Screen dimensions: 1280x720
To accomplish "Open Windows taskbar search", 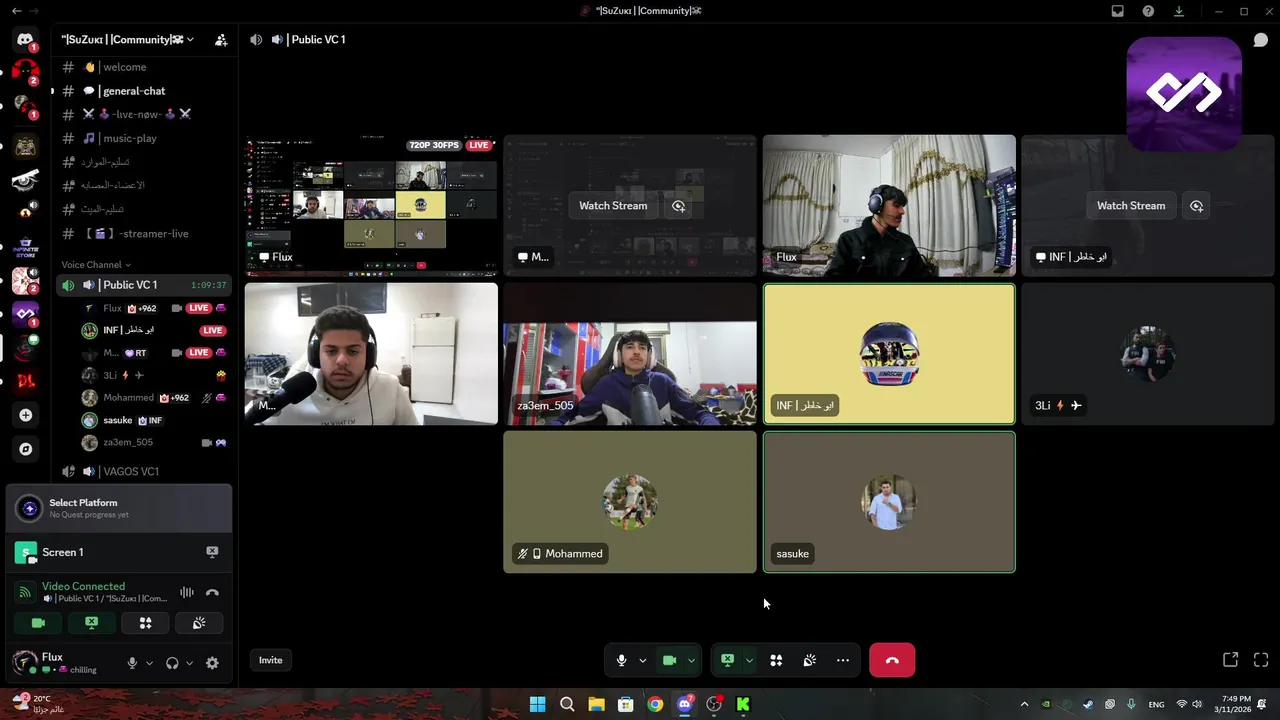I will 567,704.
